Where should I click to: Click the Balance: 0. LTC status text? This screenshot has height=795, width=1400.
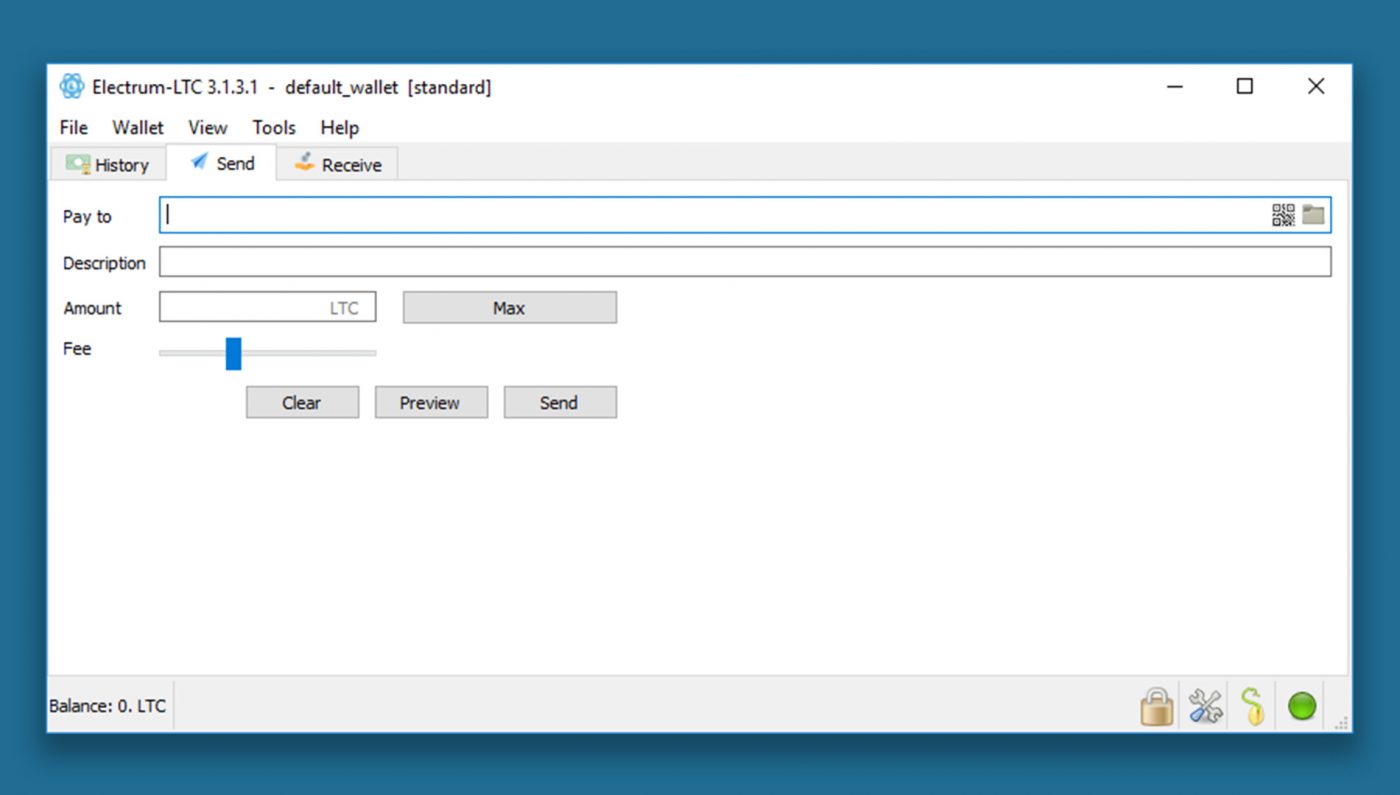(108, 706)
